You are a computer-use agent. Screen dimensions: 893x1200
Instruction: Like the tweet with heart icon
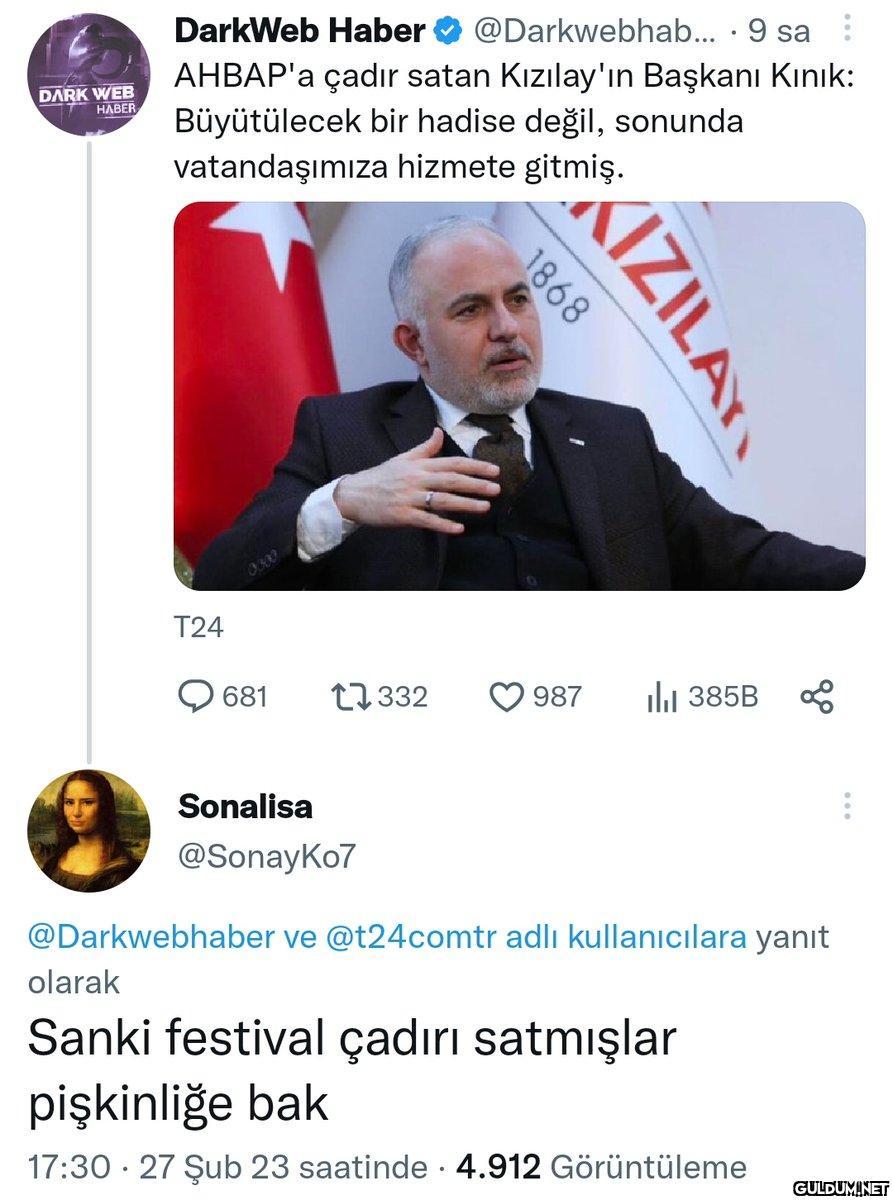506,696
